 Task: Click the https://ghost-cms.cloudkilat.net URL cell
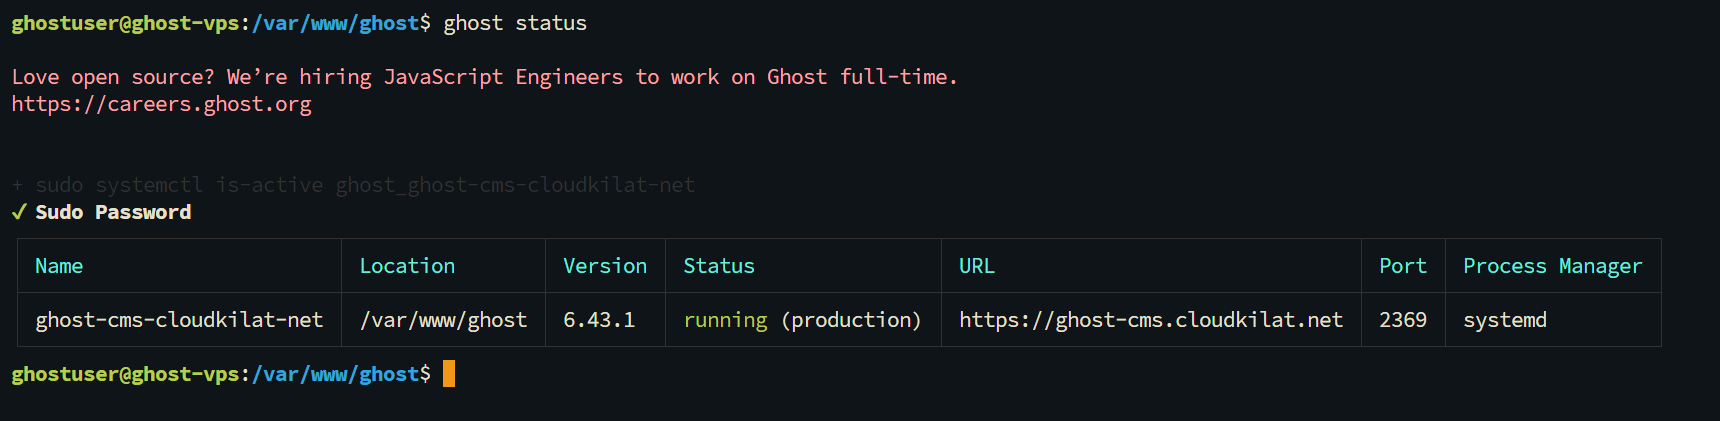tap(1151, 320)
